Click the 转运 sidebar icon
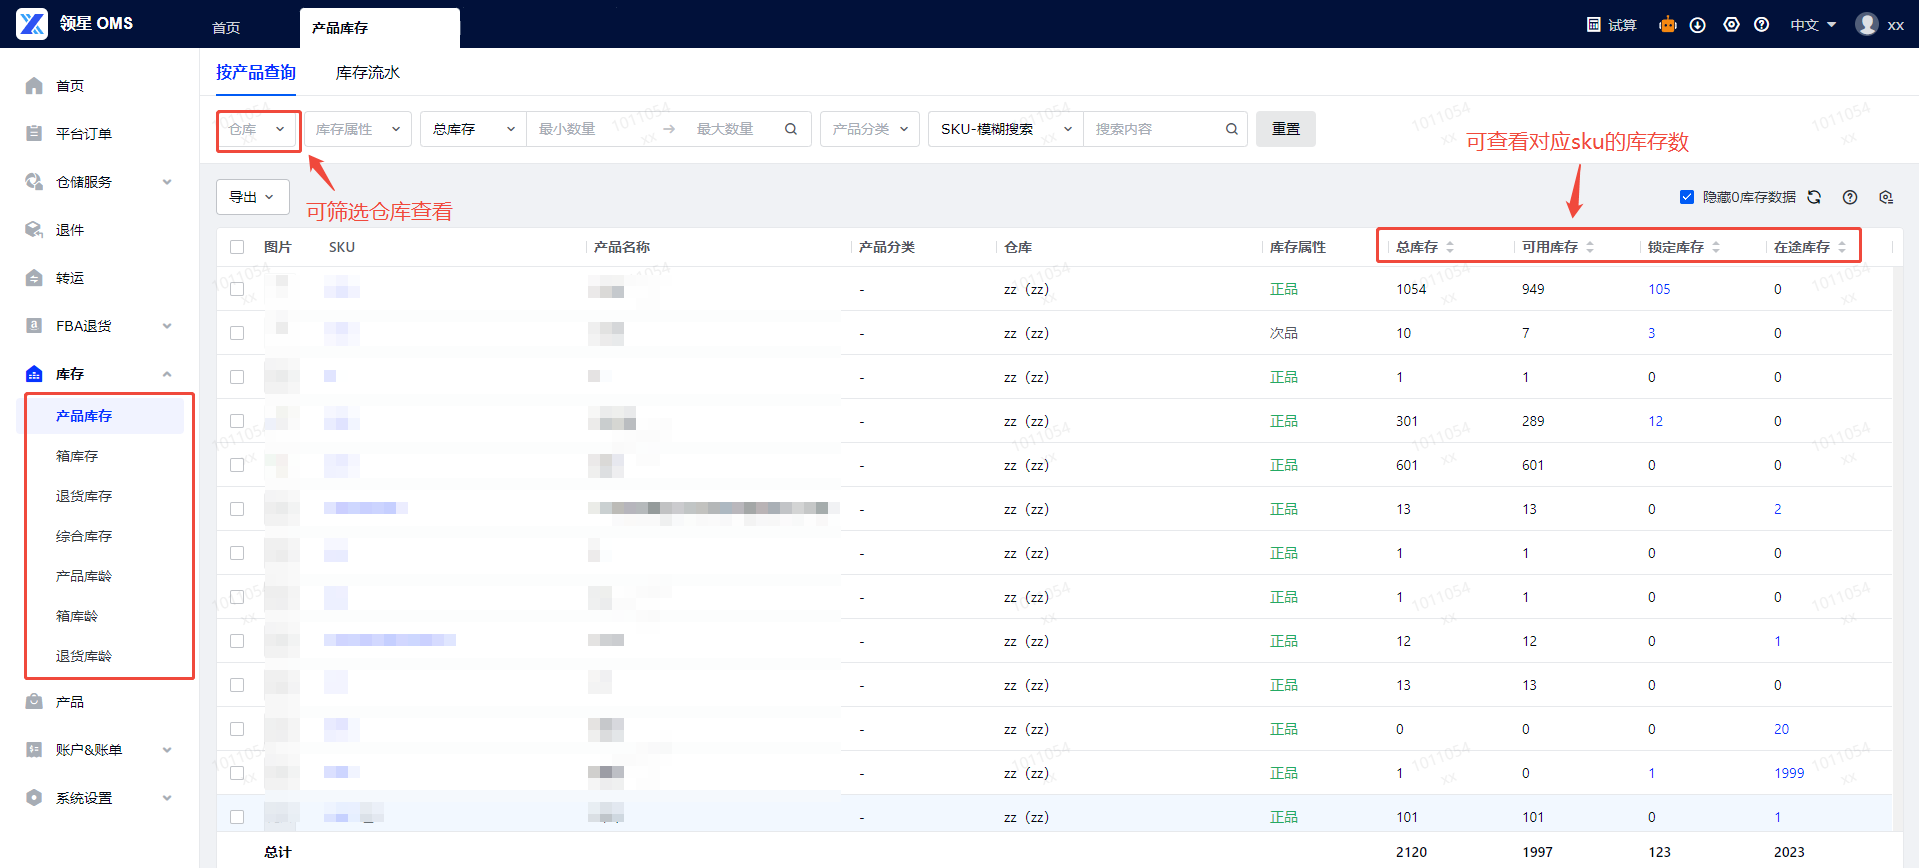 pyautogui.click(x=34, y=278)
